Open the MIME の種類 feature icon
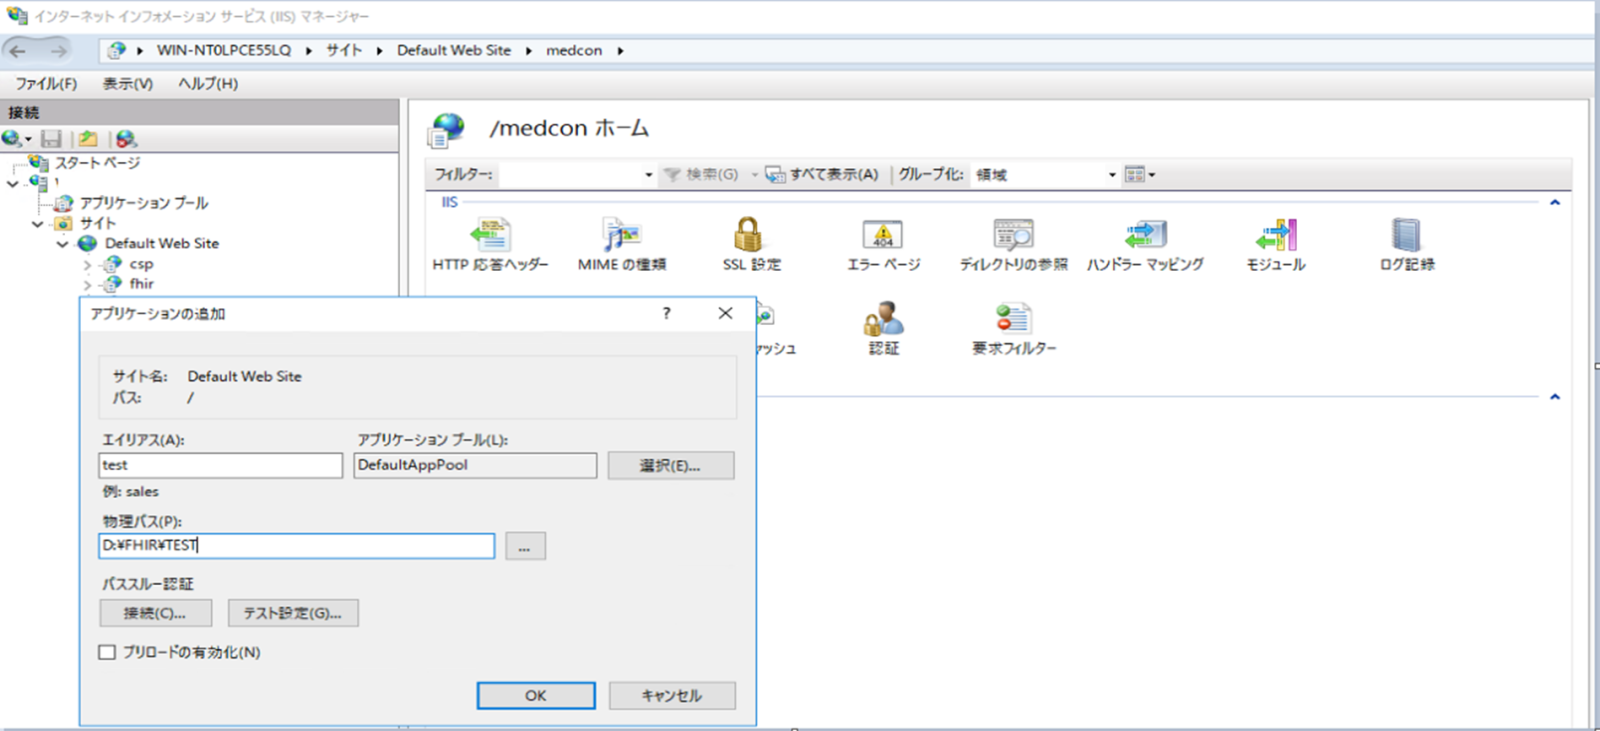1600x731 pixels. click(x=621, y=236)
